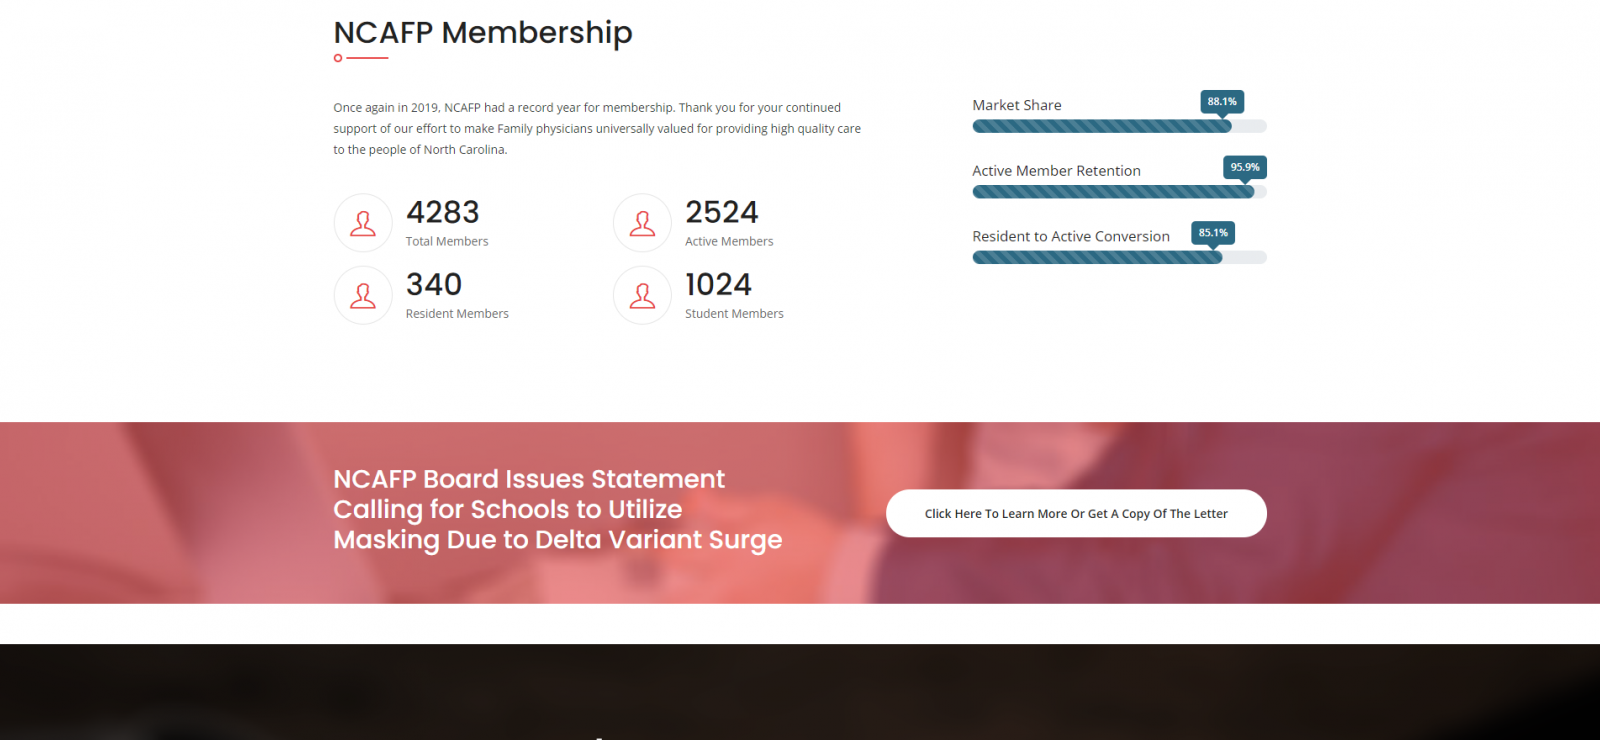This screenshot has height=740, width=1600.
Task: Click the membership intro paragraph text
Action: (597, 128)
